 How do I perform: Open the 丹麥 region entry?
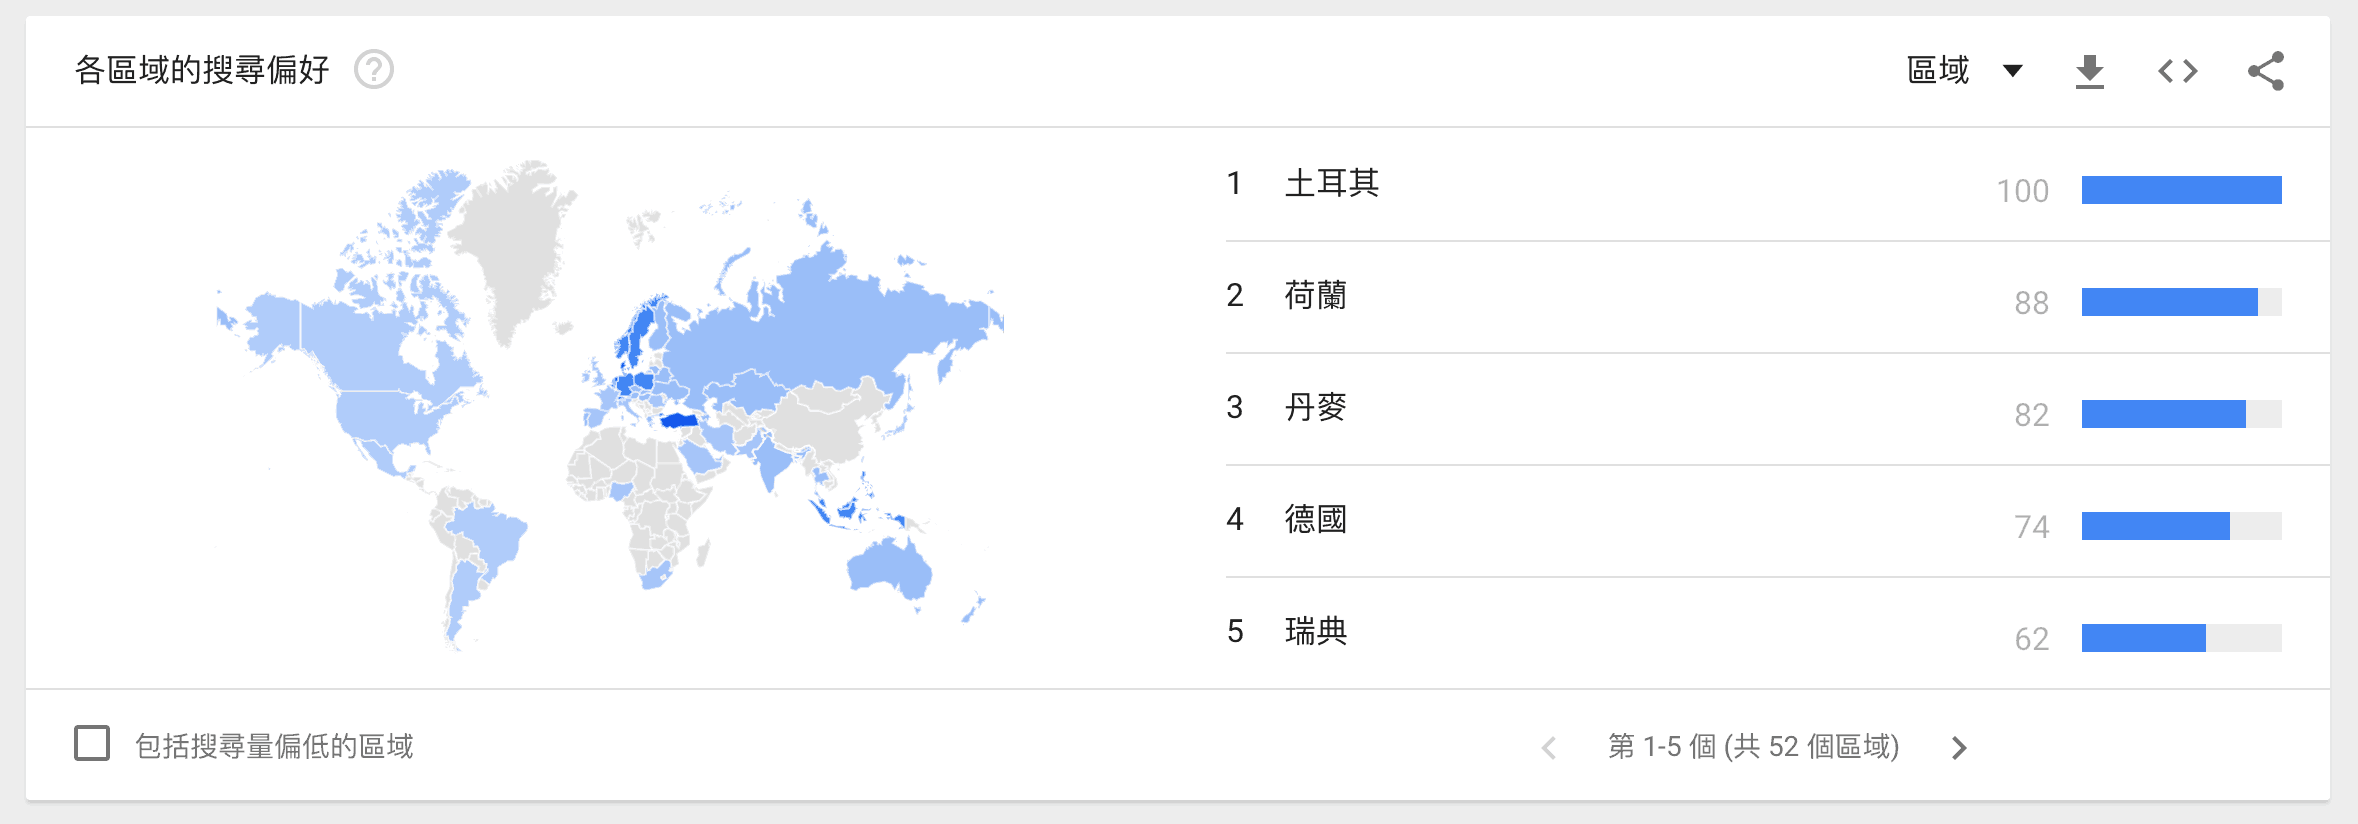(x=1316, y=407)
